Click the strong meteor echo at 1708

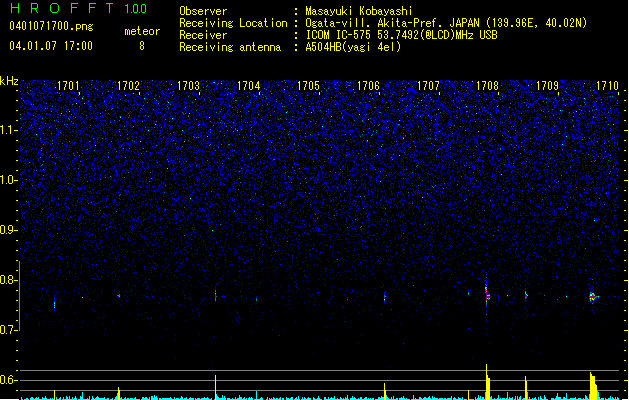[x=487, y=296]
